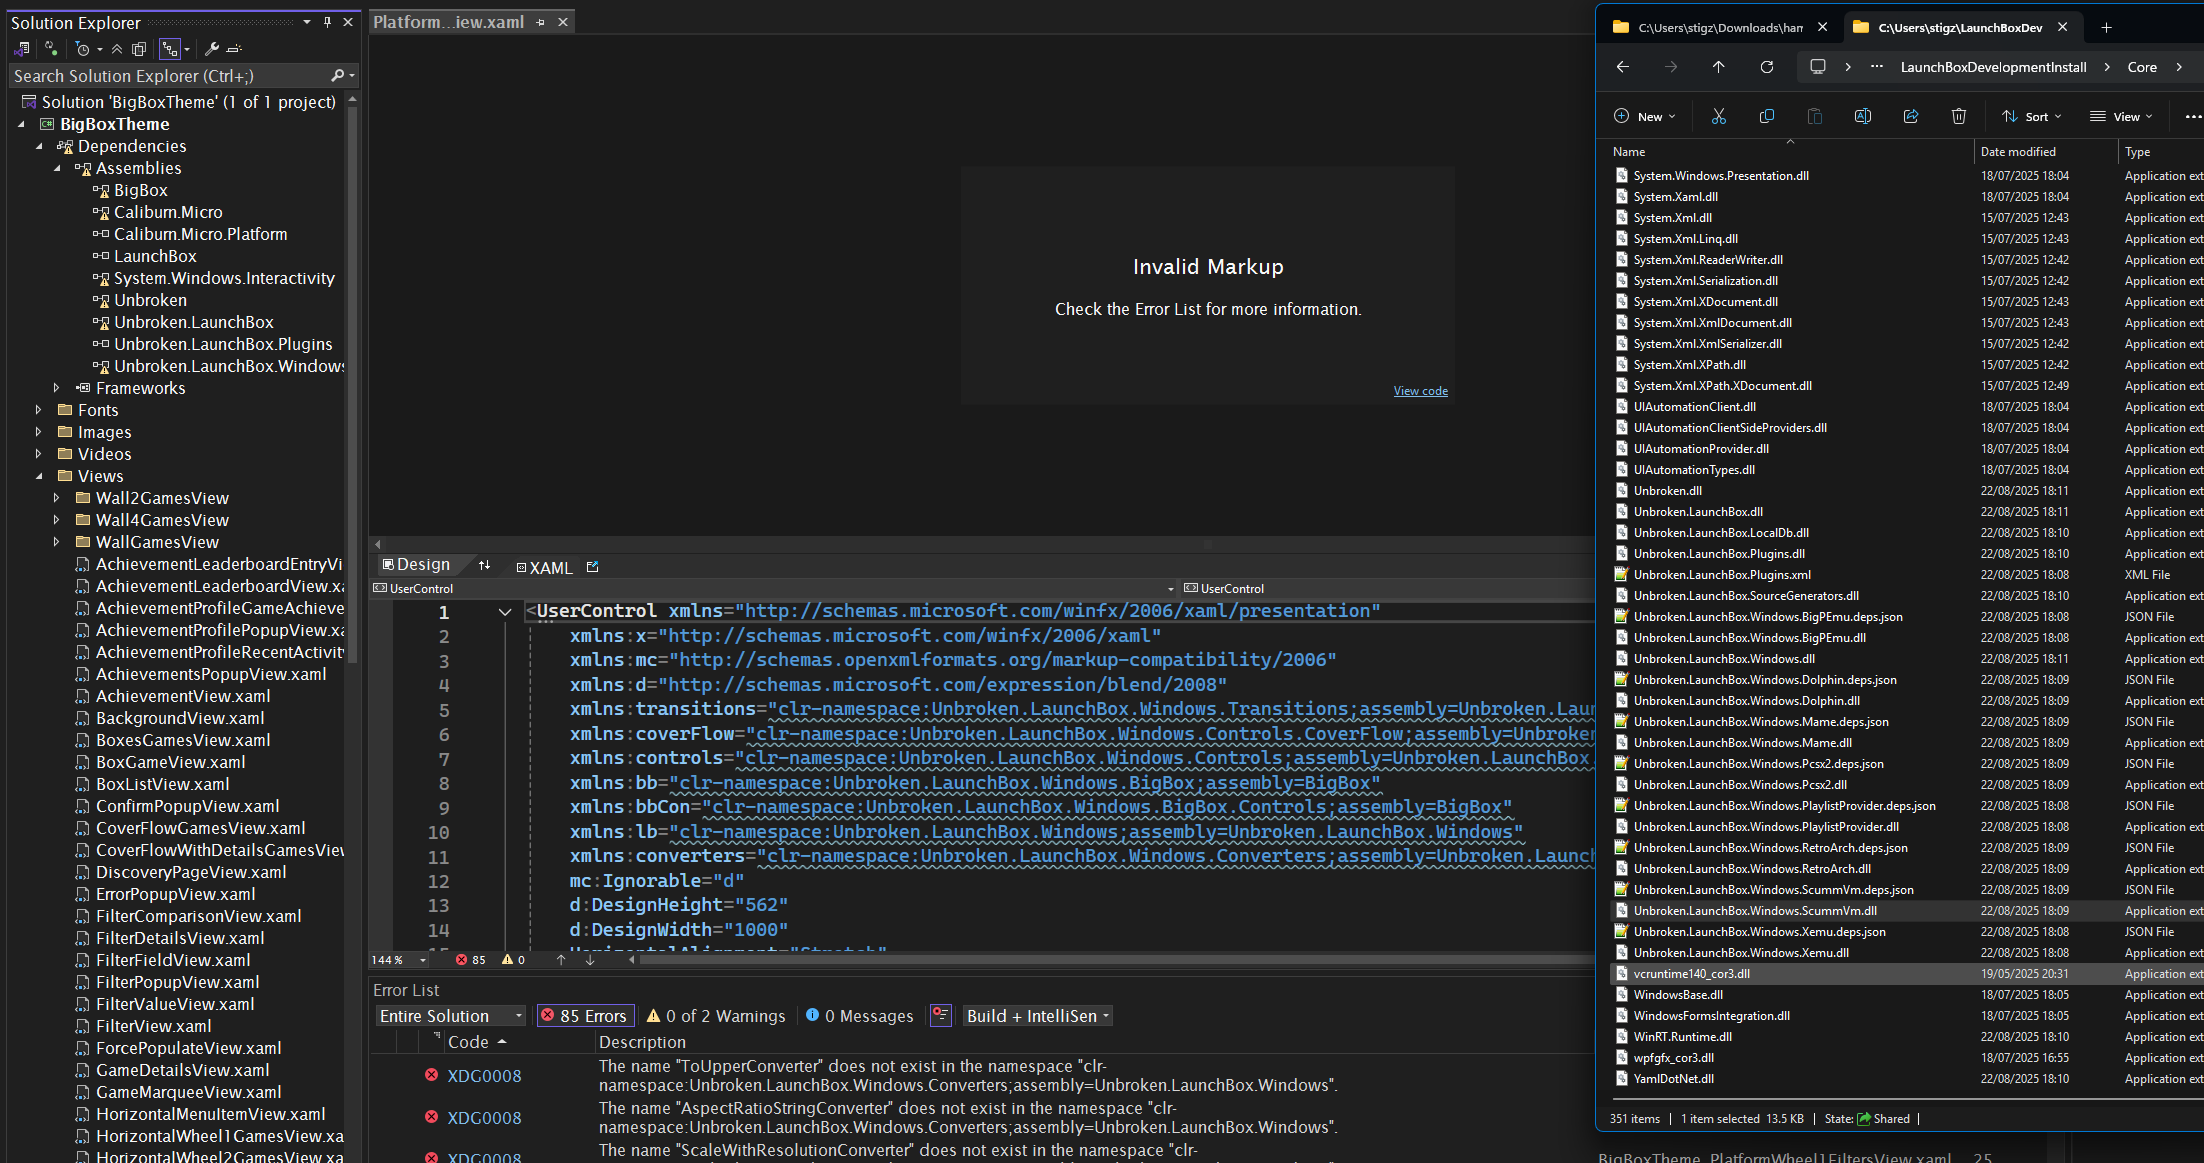The width and height of the screenshot is (2204, 1163).
Task: Pin the Solution Explorer panel
Action: 327,22
